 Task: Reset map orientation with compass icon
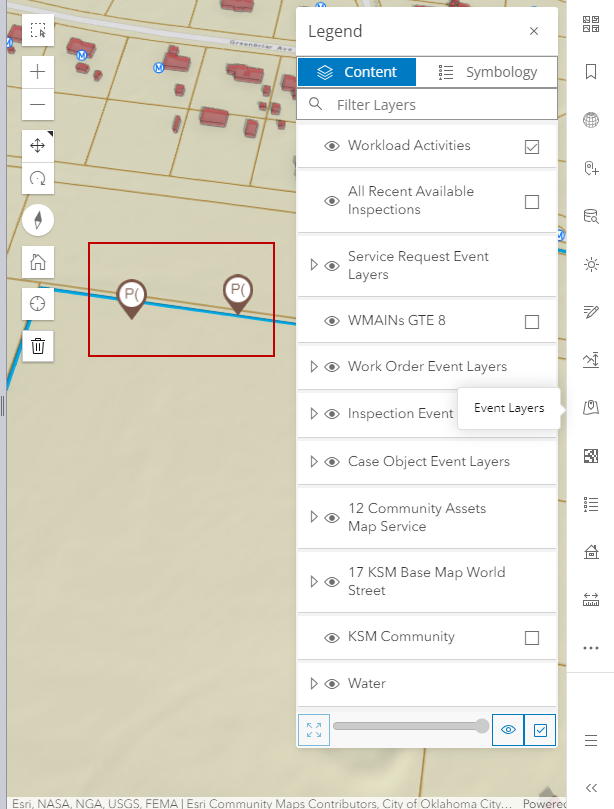pos(38,221)
